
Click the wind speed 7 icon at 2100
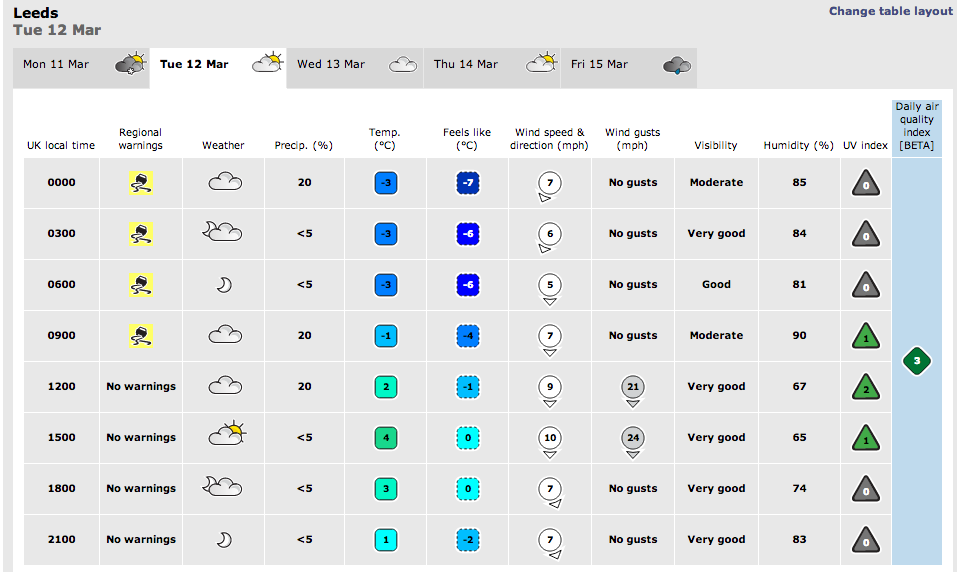[x=551, y=543]
